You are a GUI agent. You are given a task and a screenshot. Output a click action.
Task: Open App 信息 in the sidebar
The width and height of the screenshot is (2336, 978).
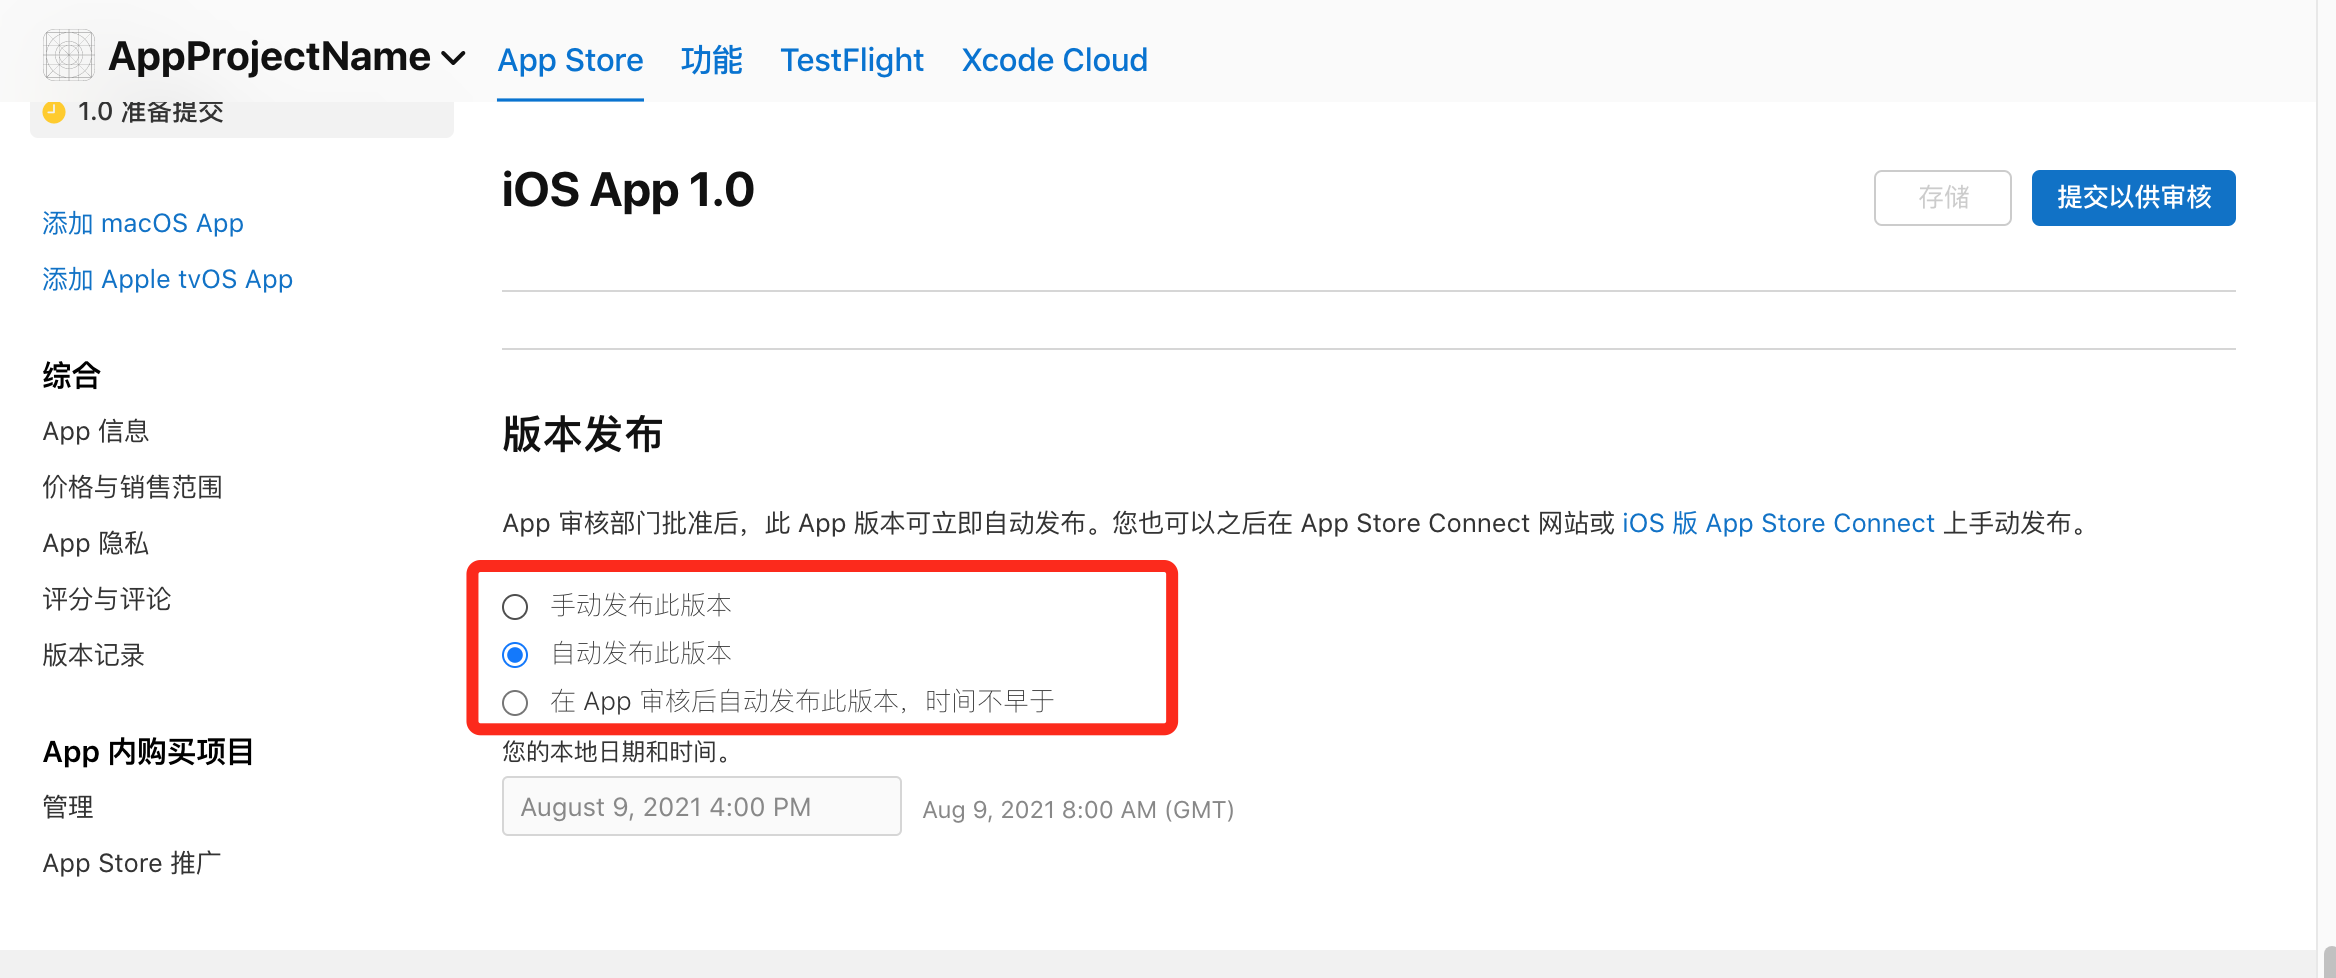95,431
